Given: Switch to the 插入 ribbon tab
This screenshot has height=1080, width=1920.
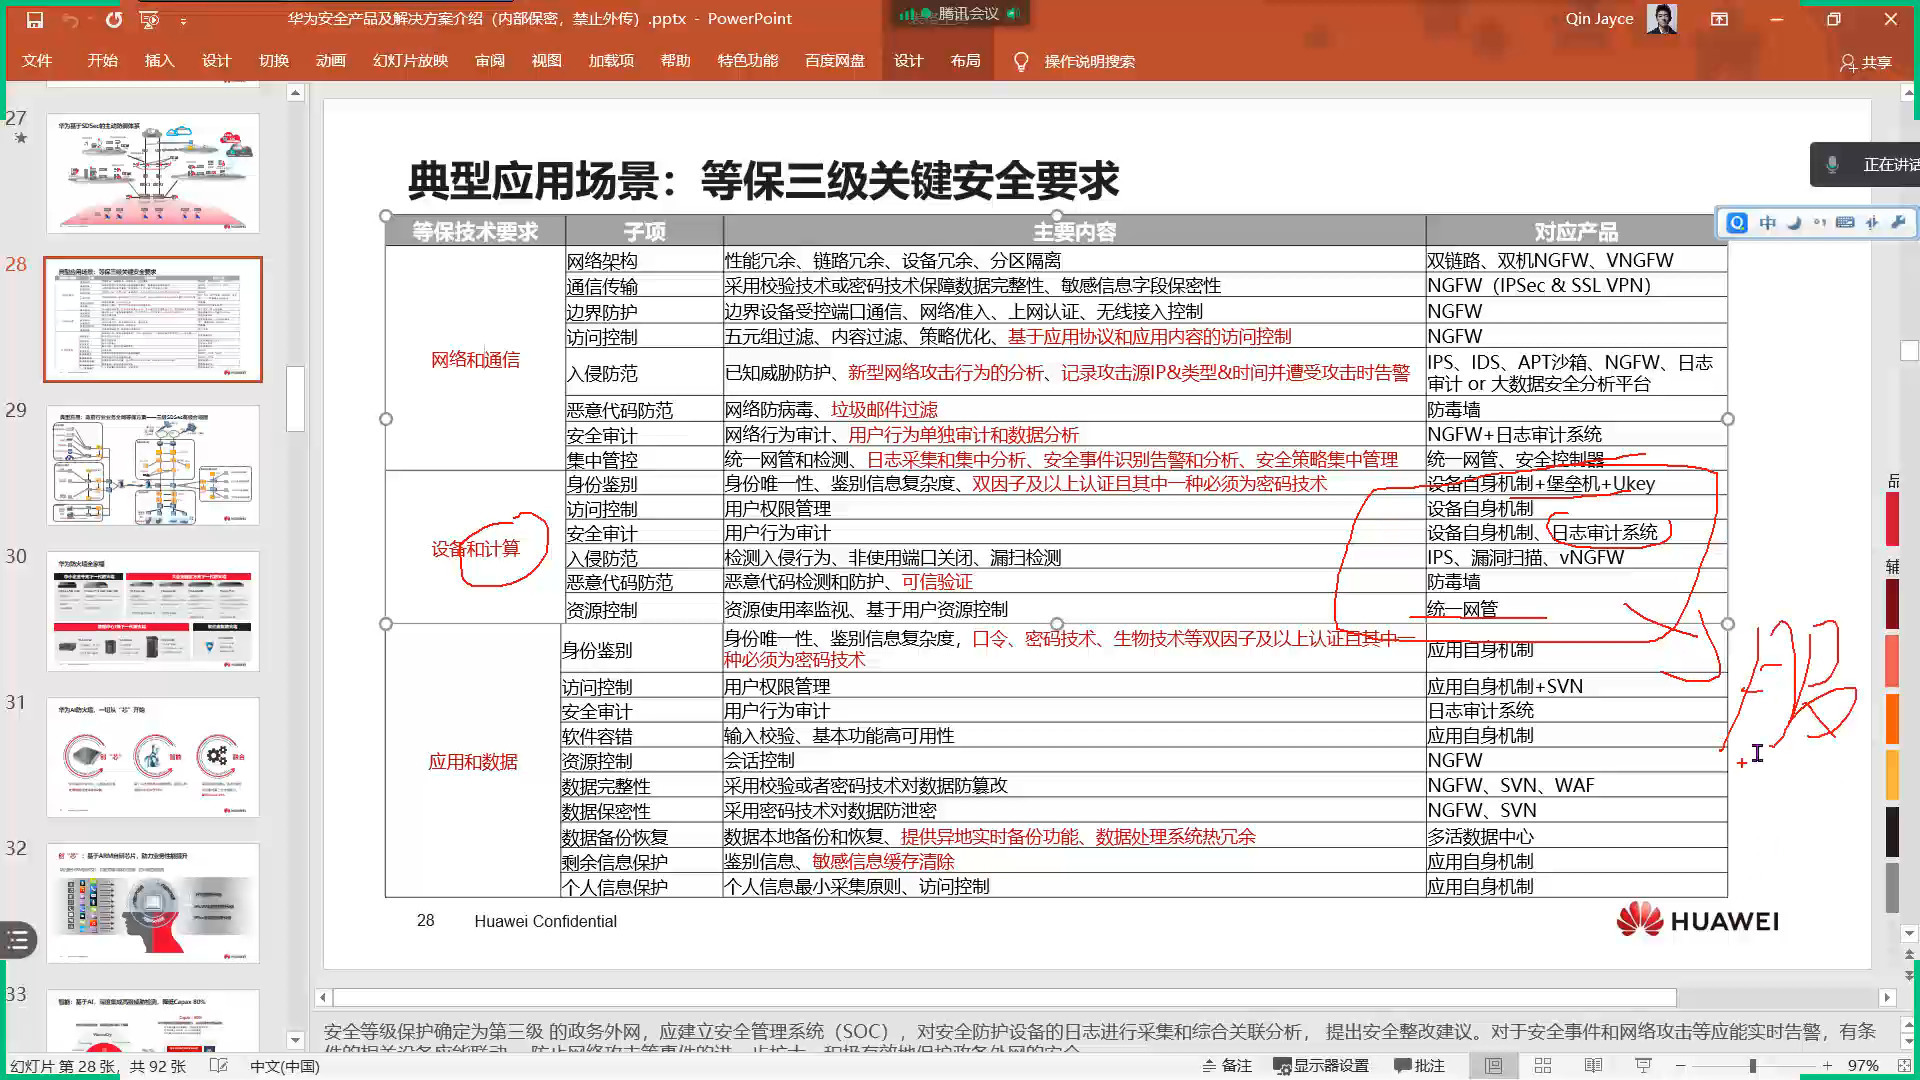Looking at the screenshot, I should (x=159, y=61).
